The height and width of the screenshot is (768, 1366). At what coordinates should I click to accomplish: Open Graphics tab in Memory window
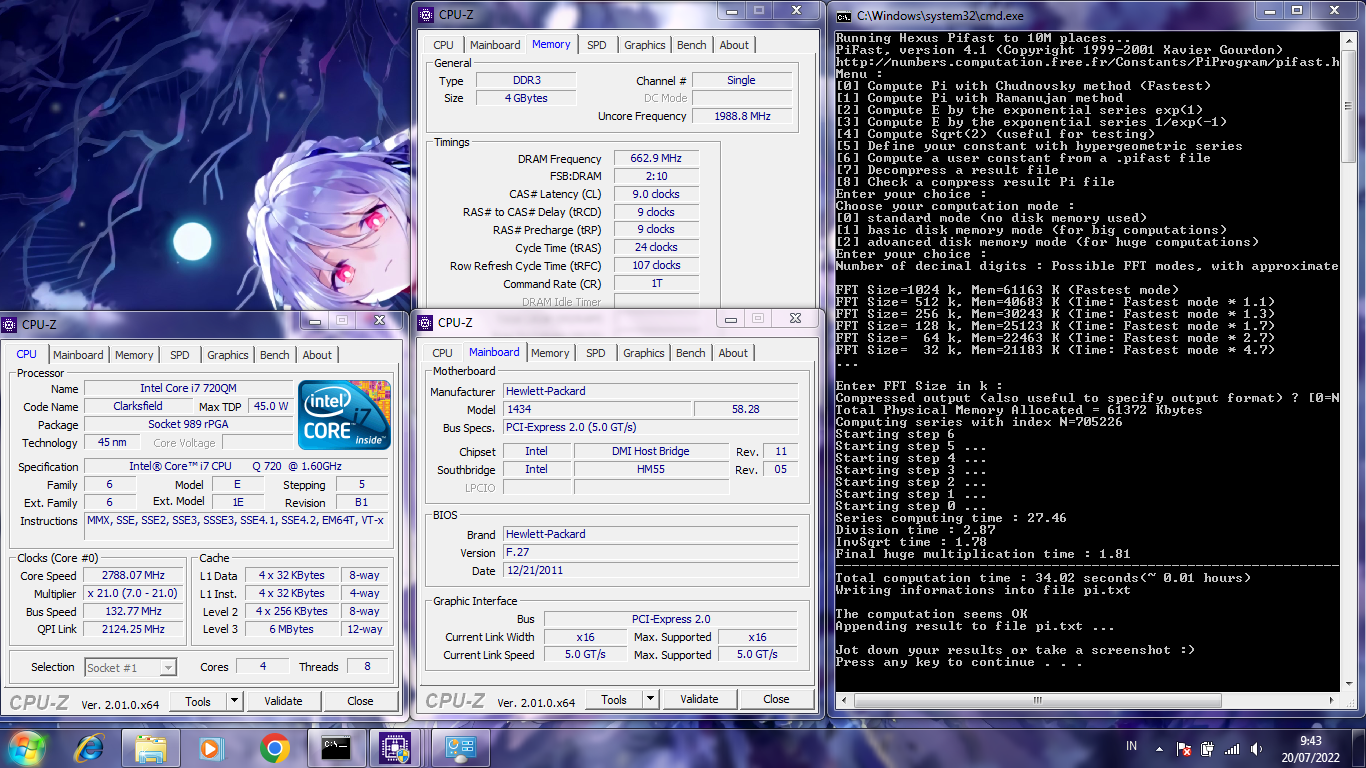pos(644,45)
